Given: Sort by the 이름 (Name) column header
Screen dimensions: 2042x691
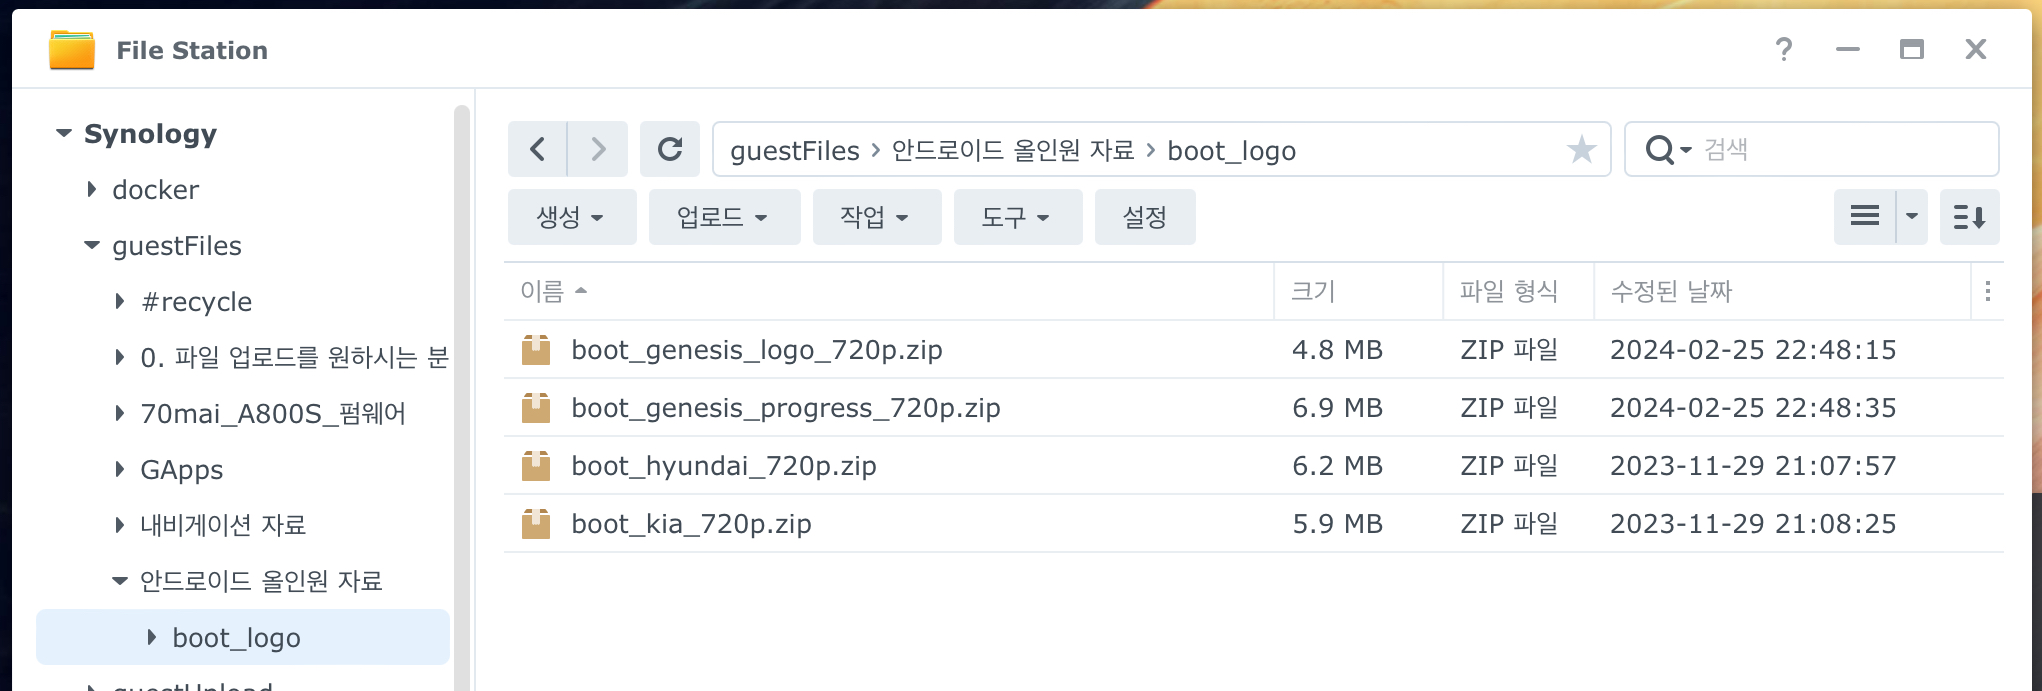Looking at the screenshot, I should pyautogui.click(x=888, y=291).
